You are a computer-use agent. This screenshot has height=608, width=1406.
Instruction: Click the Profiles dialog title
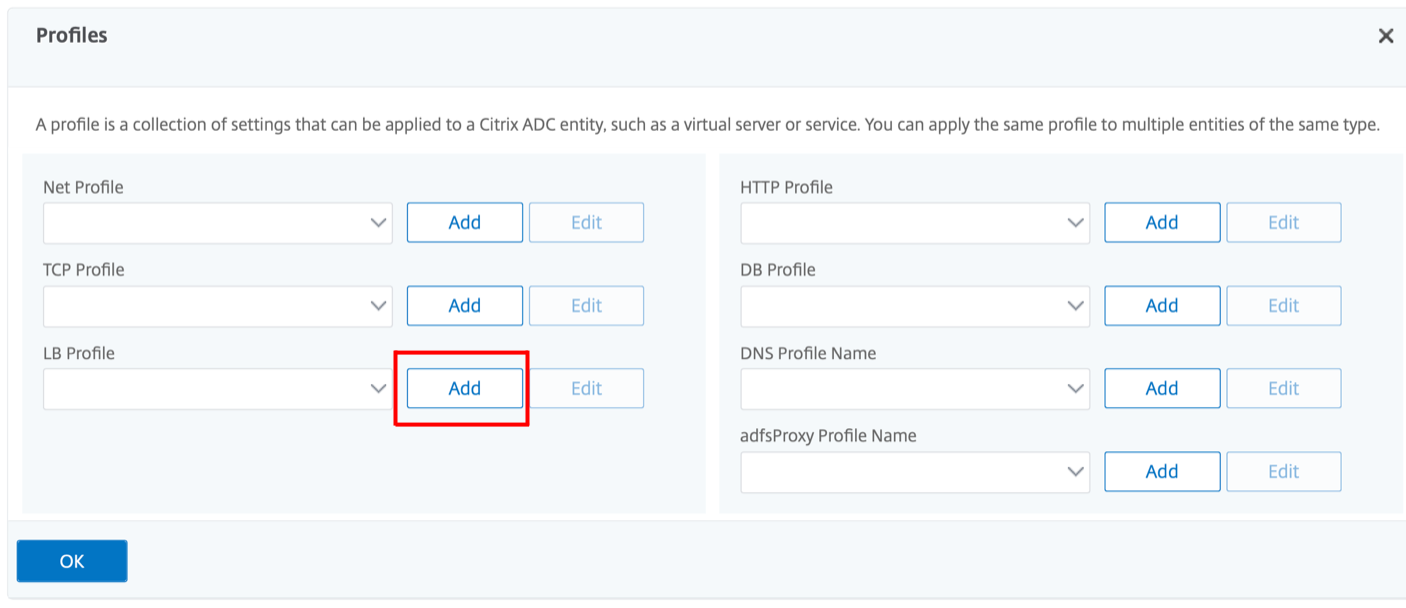[x=72, y=35]
